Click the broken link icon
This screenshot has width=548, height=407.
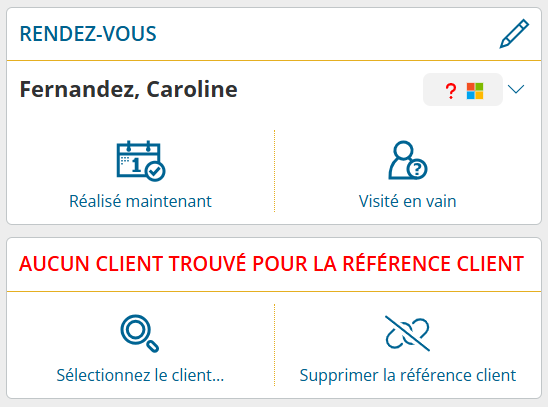click(408, 334)
